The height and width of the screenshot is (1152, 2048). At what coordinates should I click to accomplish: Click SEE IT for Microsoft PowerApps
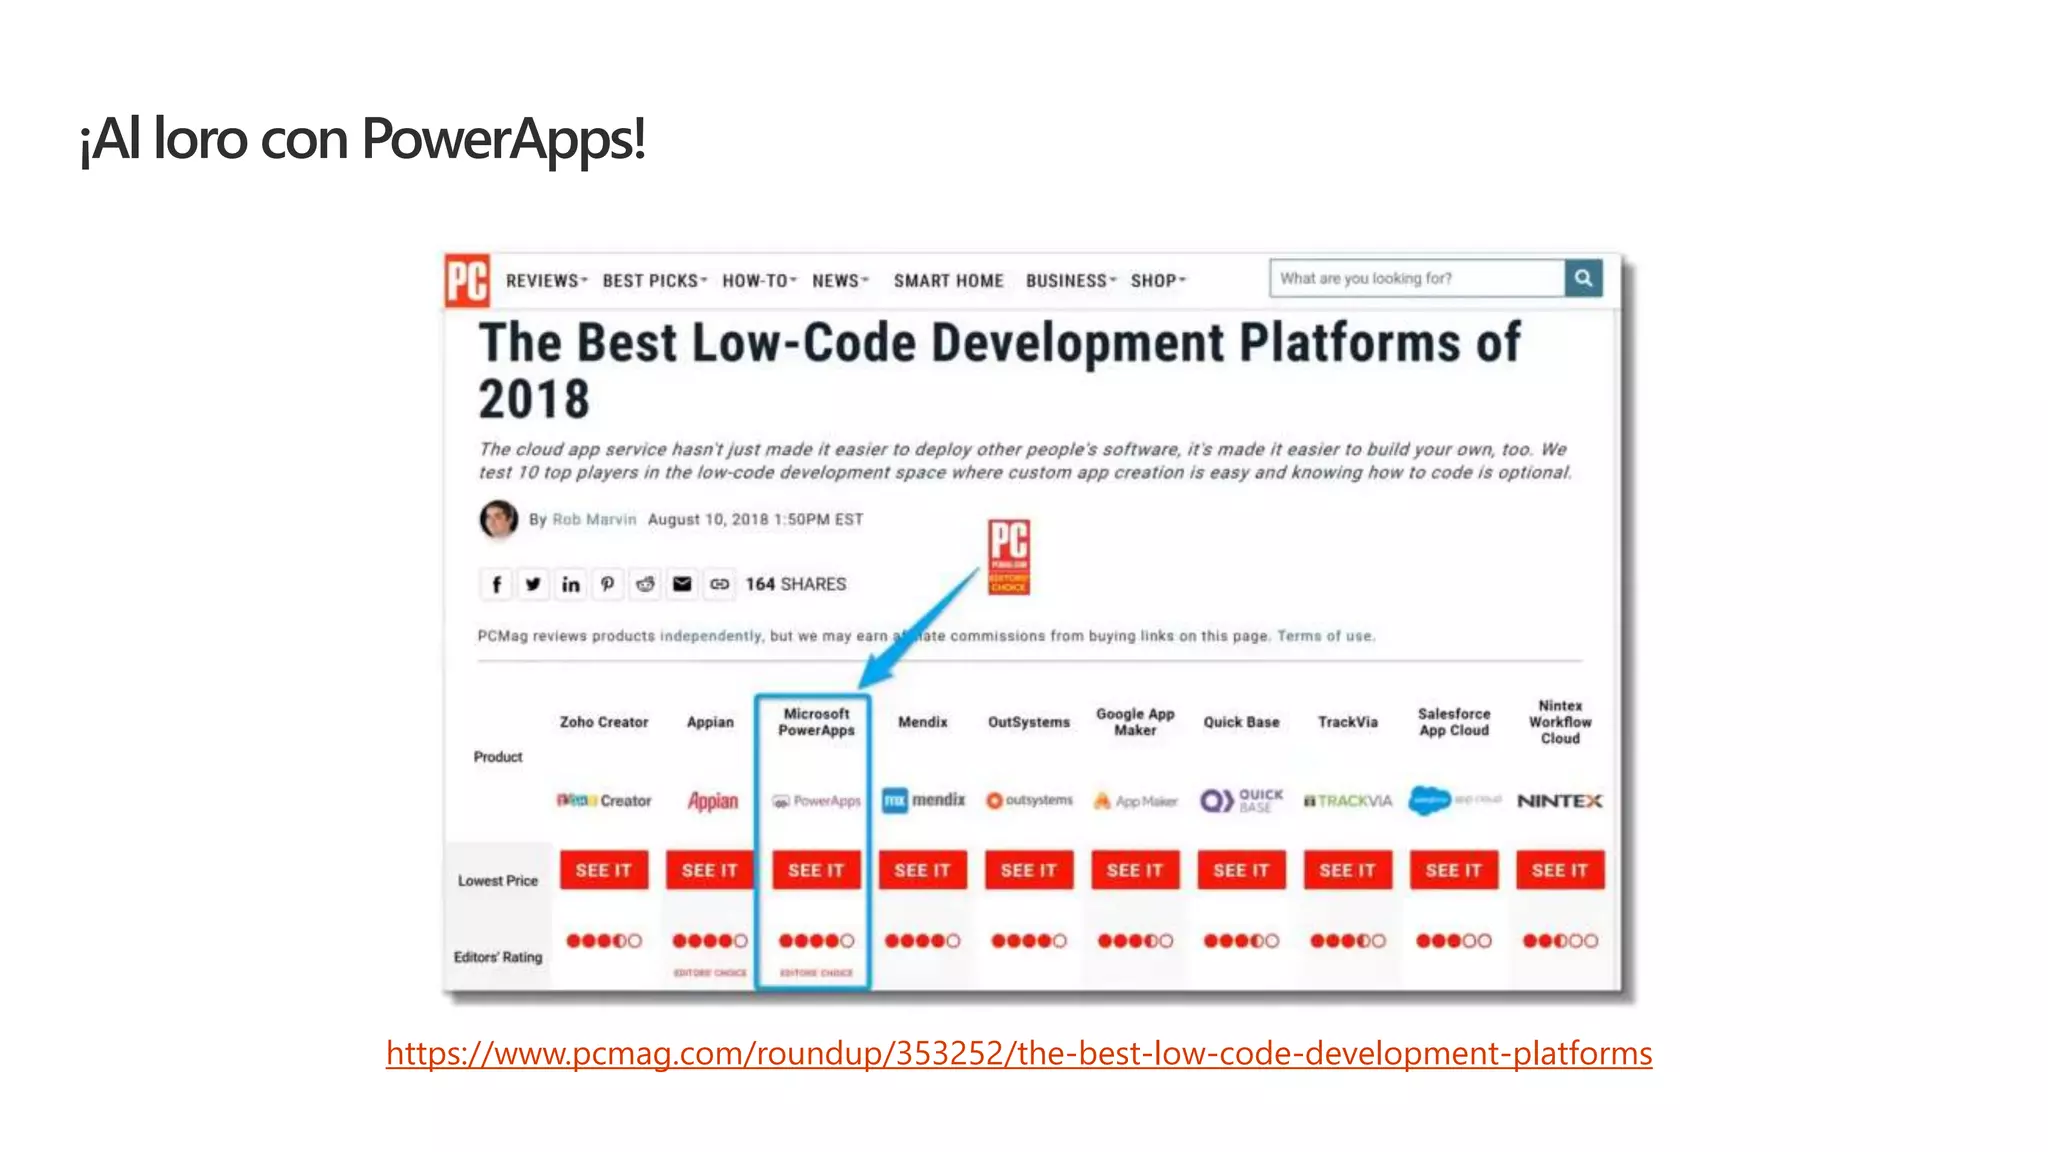point(816,870)
